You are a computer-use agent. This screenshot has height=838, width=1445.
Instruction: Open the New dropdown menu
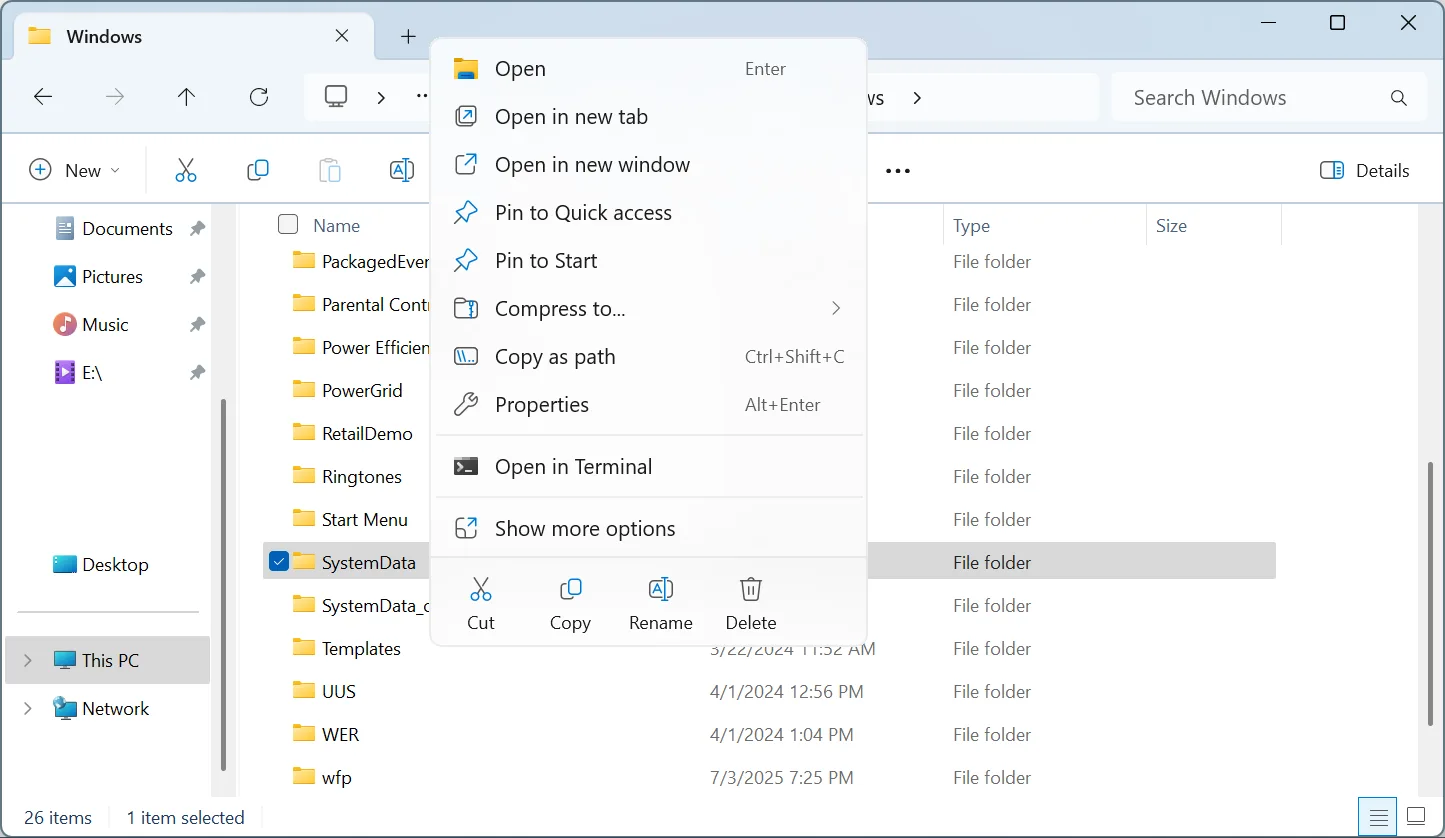point(75,170)
